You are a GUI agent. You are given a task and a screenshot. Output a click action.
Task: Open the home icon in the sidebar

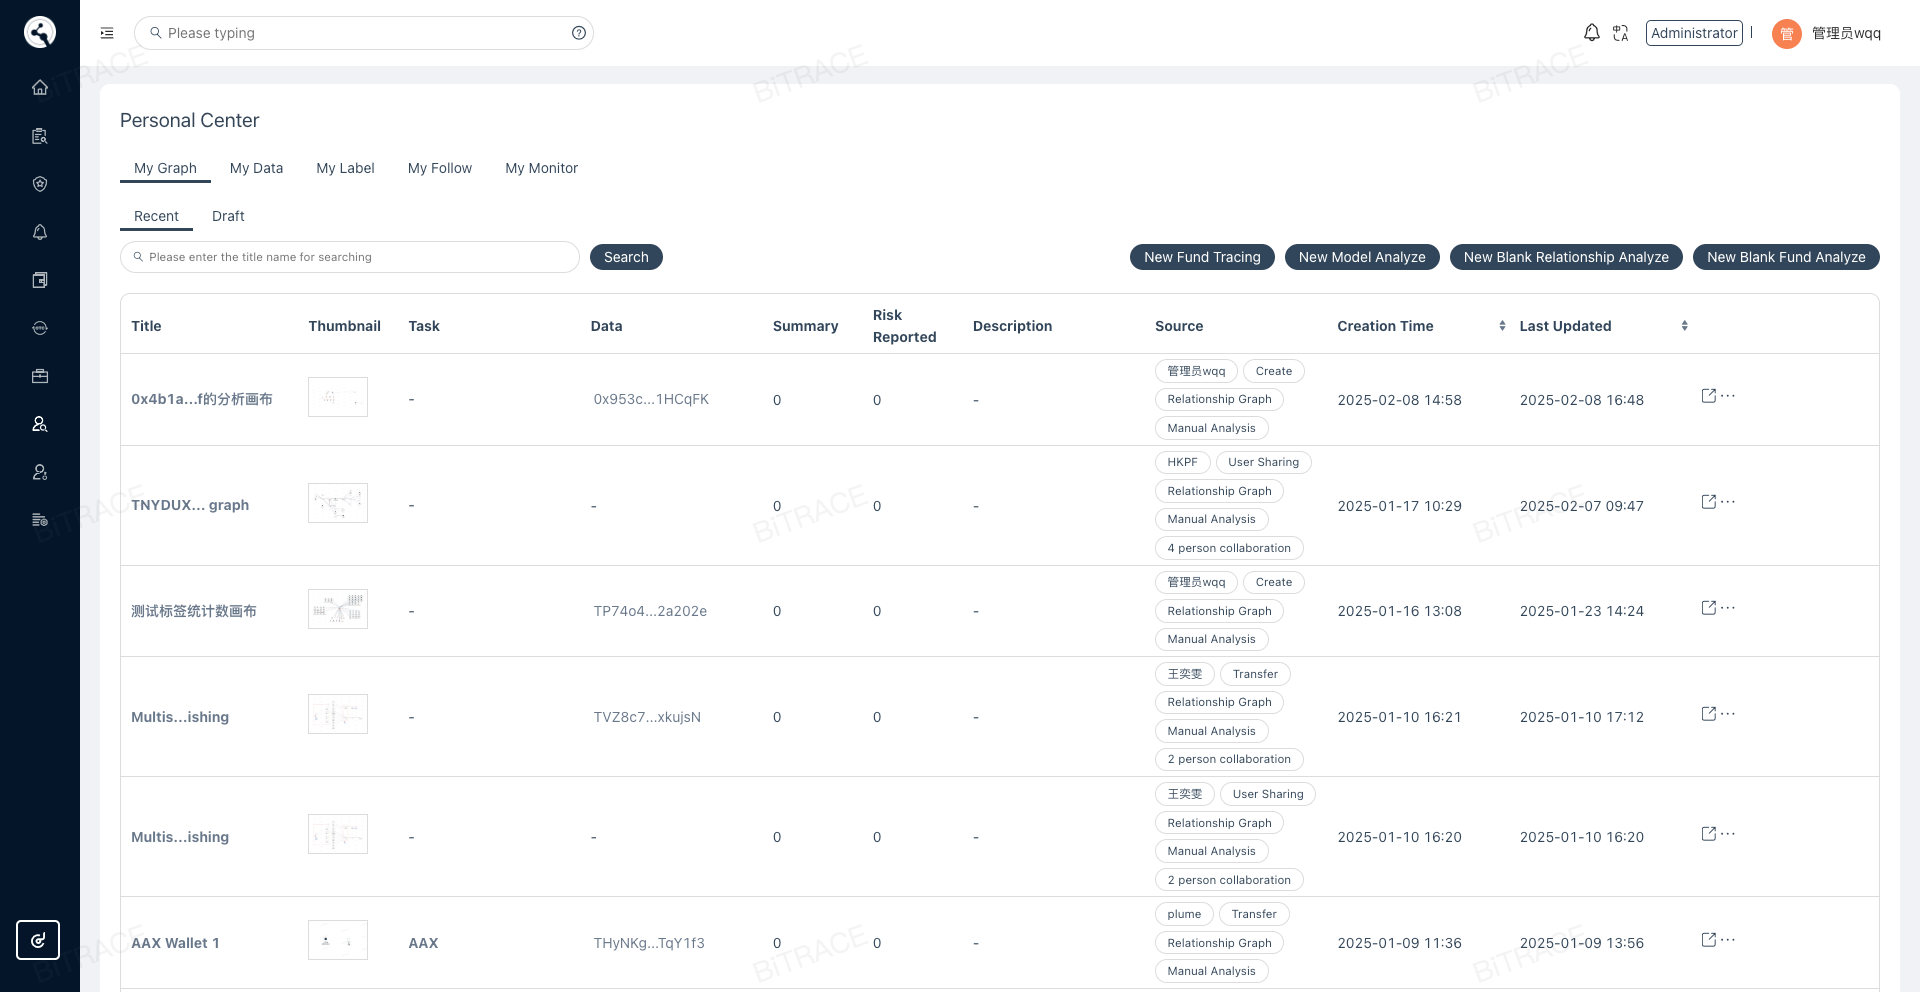pyautogui.click(x=40, y=87)
